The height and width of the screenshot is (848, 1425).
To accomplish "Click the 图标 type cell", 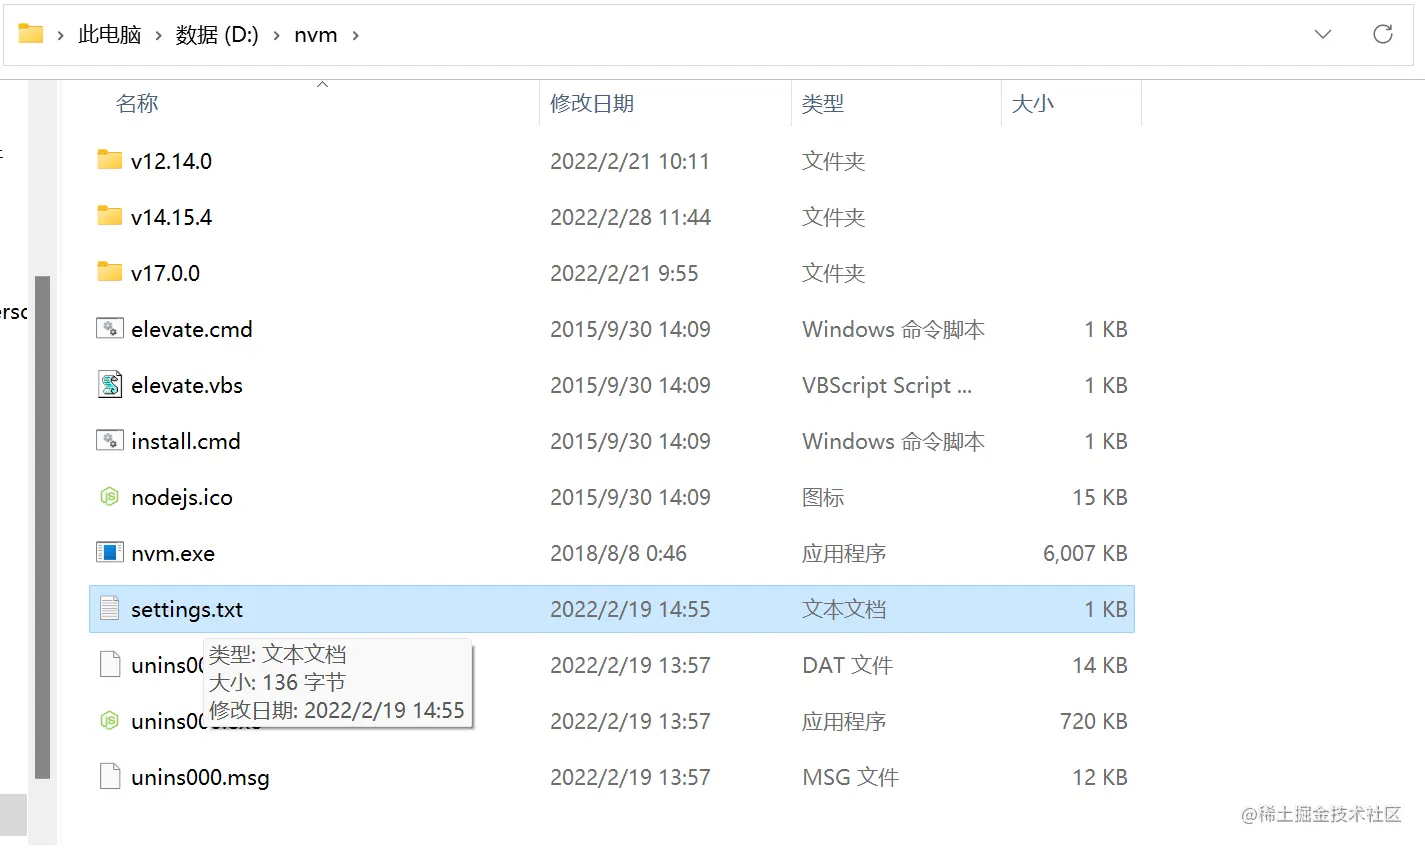I will click(823, 497).
